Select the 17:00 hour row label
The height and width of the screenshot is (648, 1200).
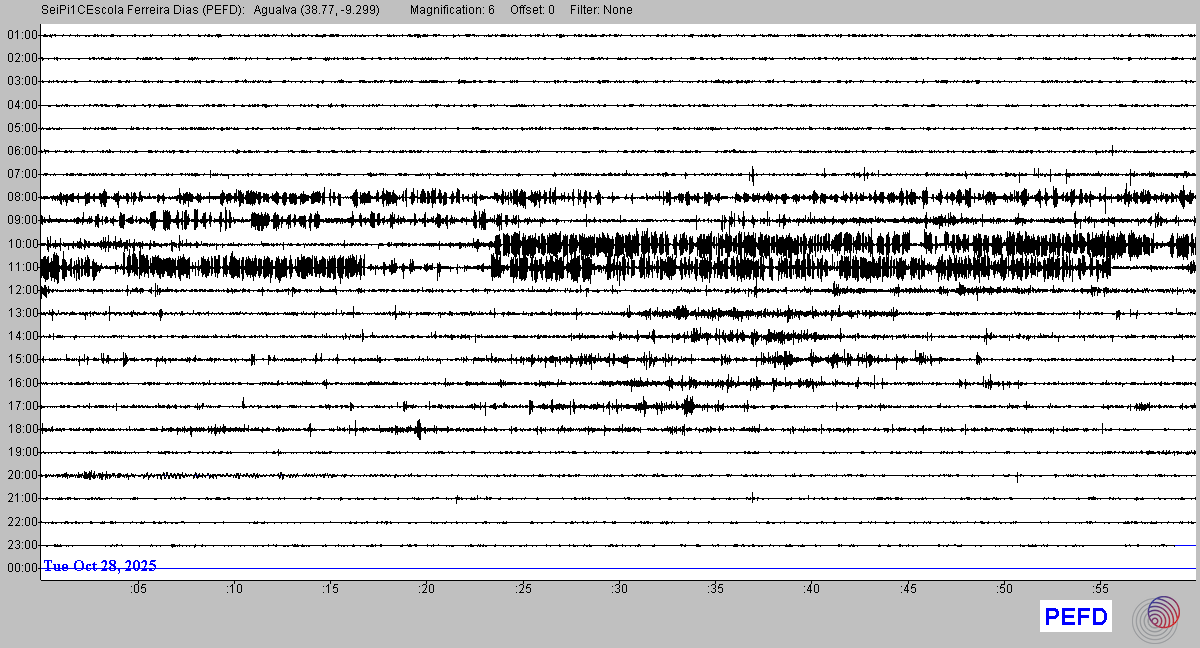coord(21,406)
